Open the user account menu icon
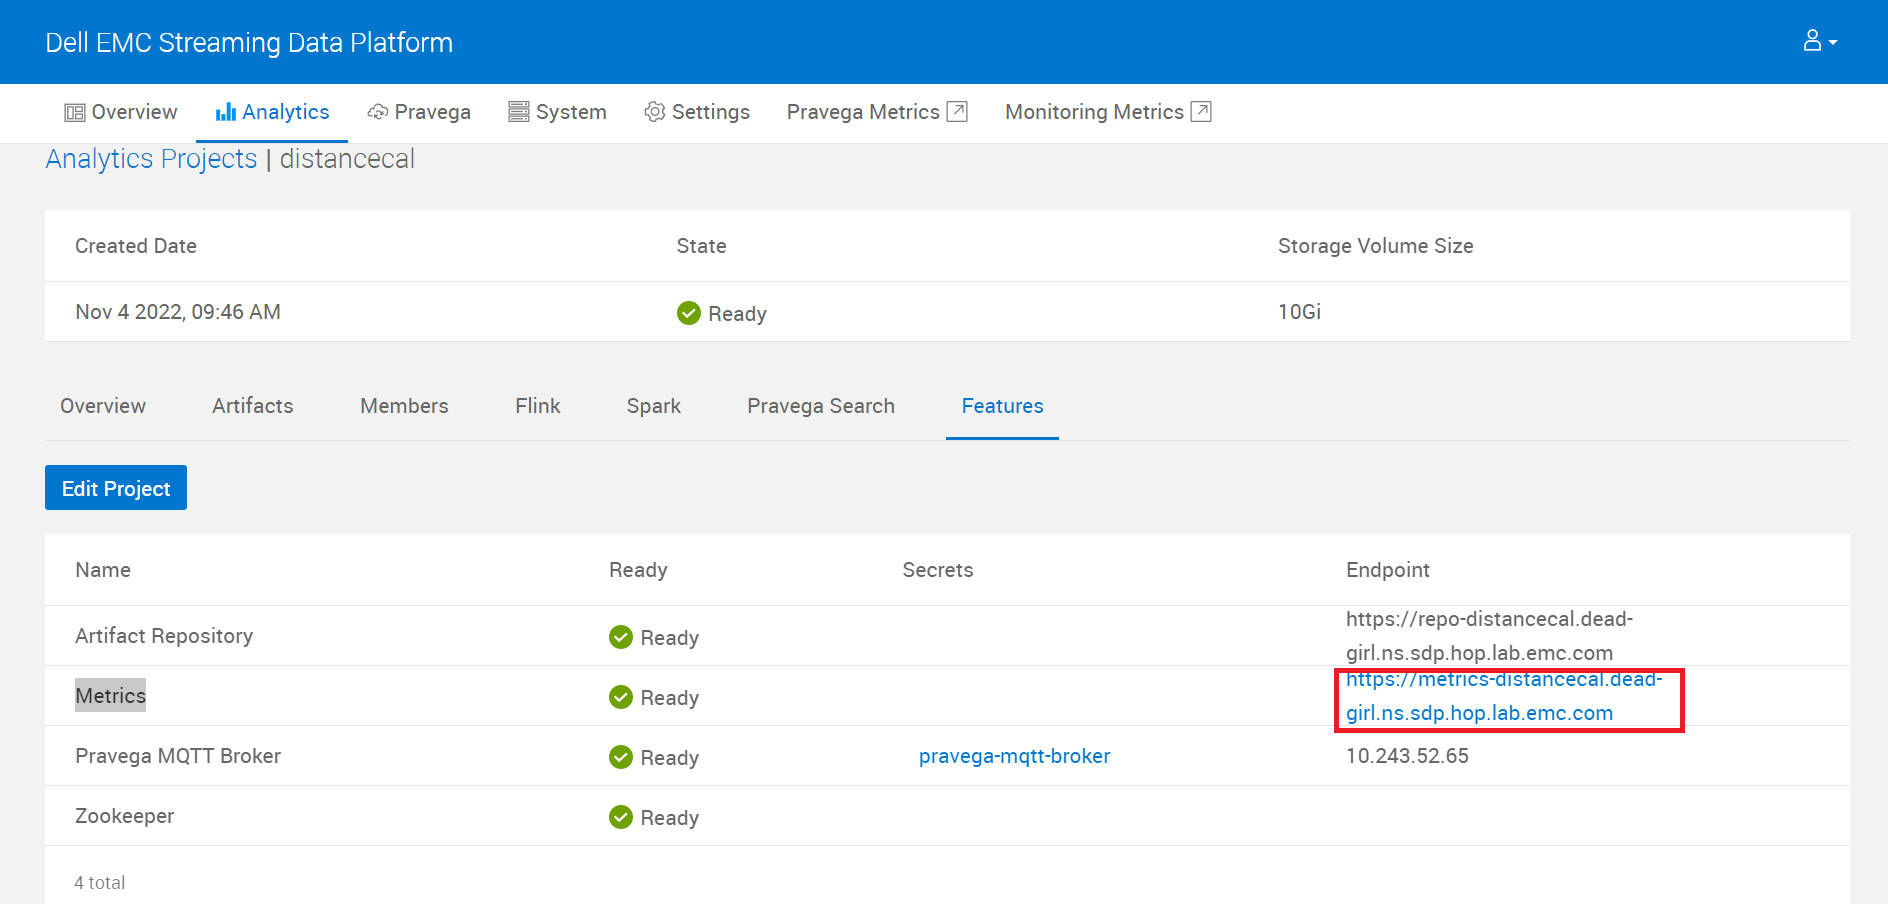Image resolution: width=1888 pixels, height=904 pixels. tap(1812, 41)
